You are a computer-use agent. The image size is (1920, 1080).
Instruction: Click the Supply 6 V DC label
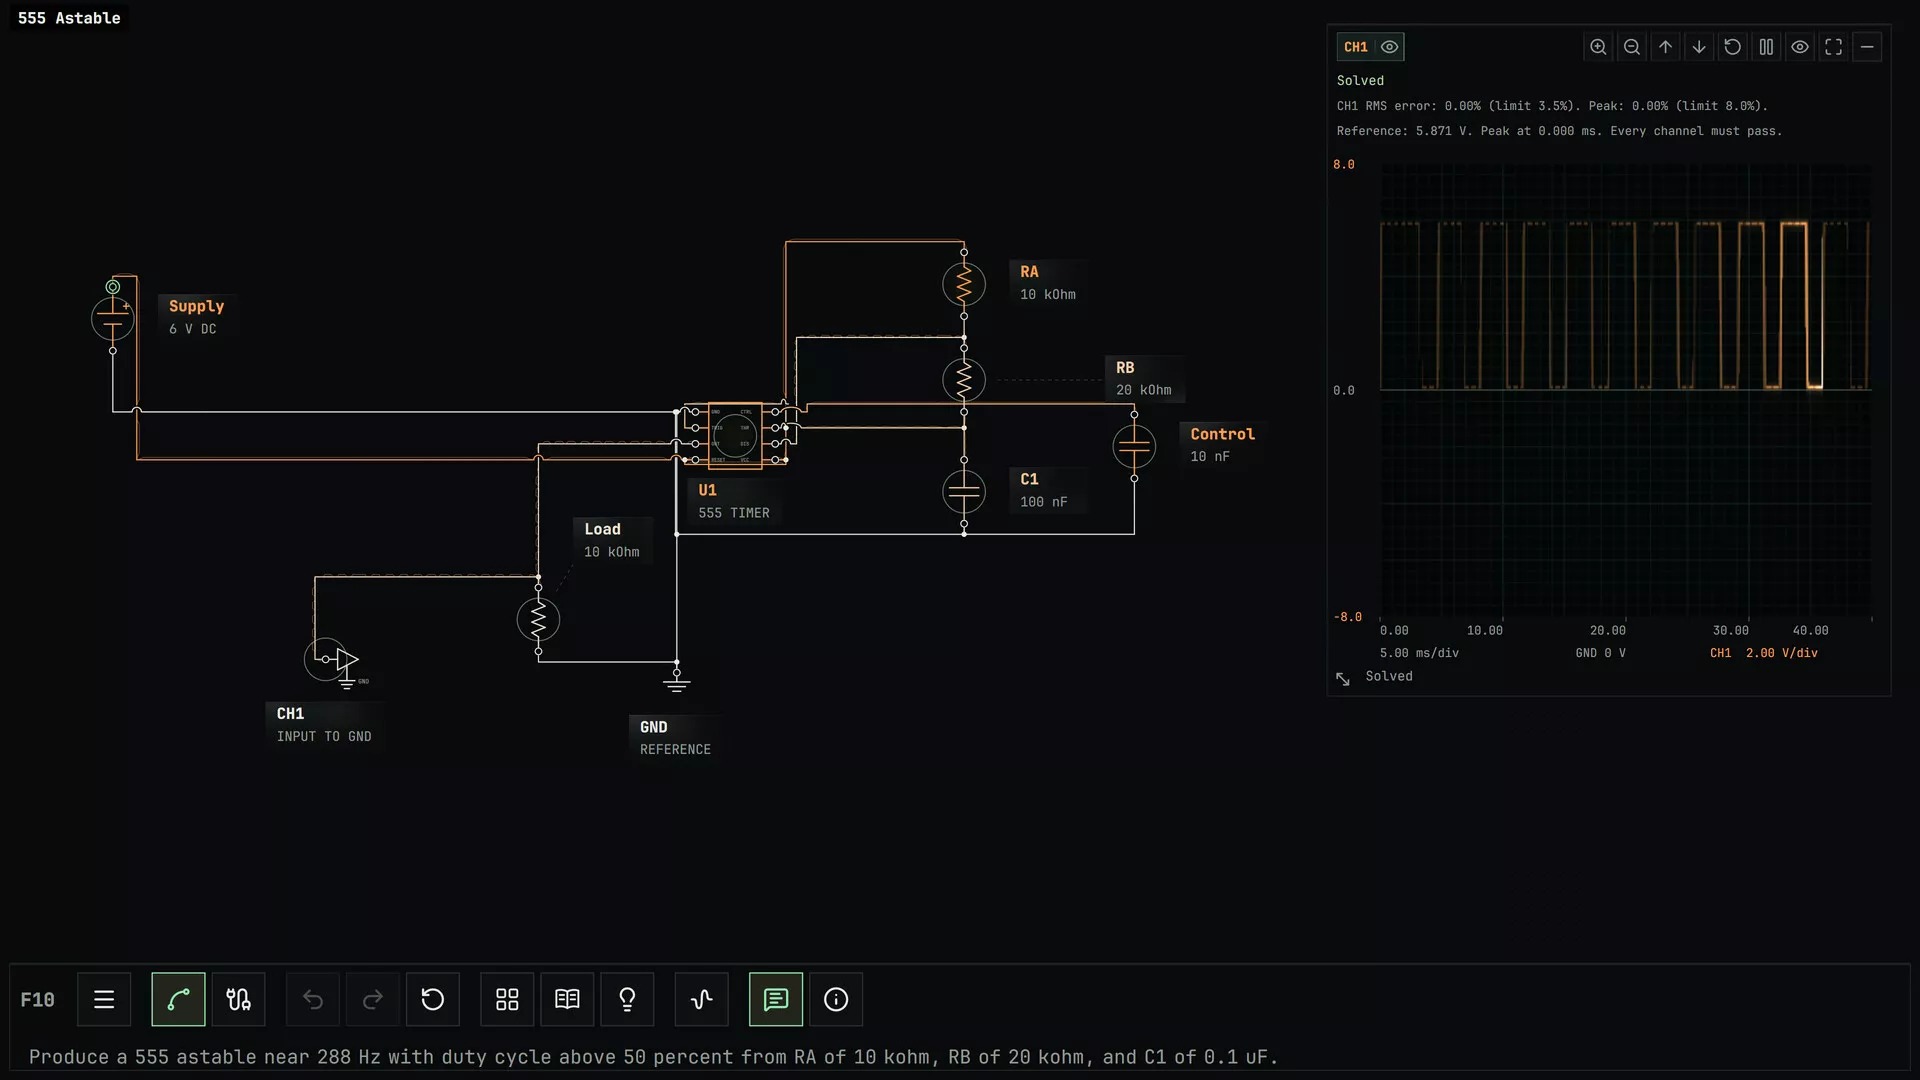196,317
